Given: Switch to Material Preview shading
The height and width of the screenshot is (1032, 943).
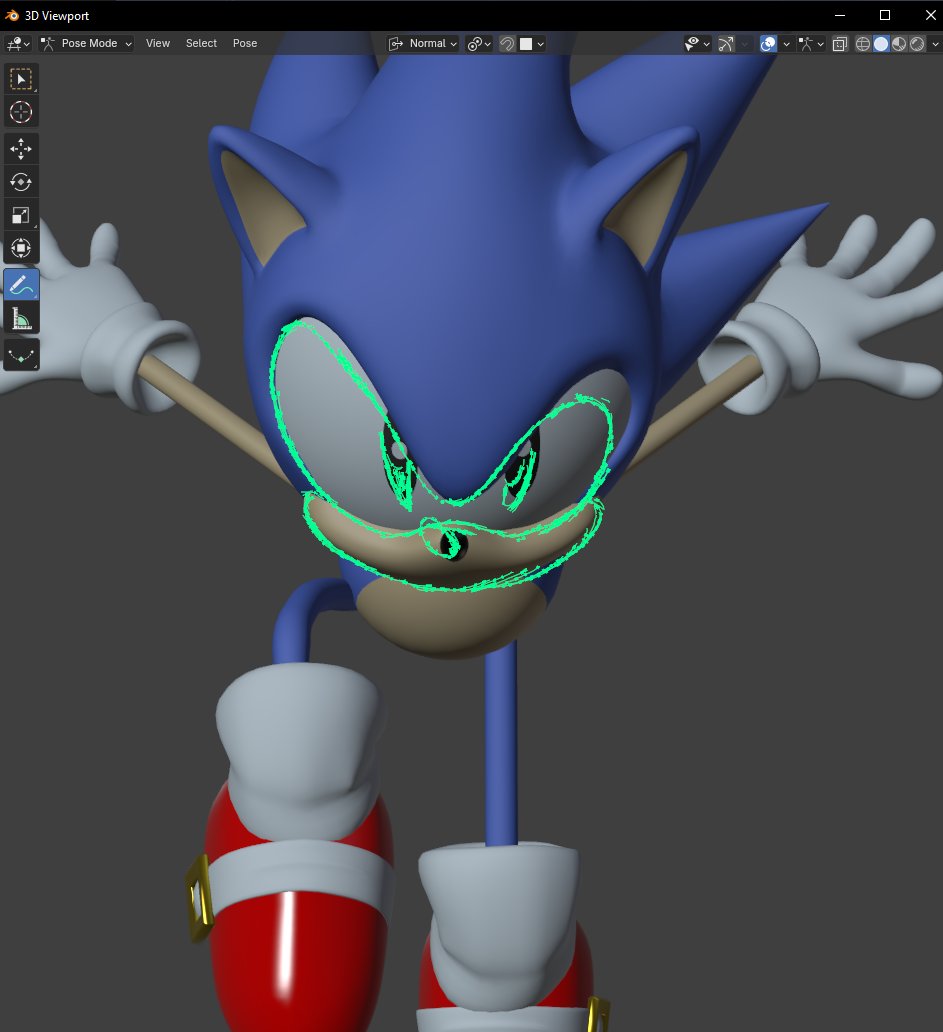Looking at the screenshot, I should click(x=899, y=43).
